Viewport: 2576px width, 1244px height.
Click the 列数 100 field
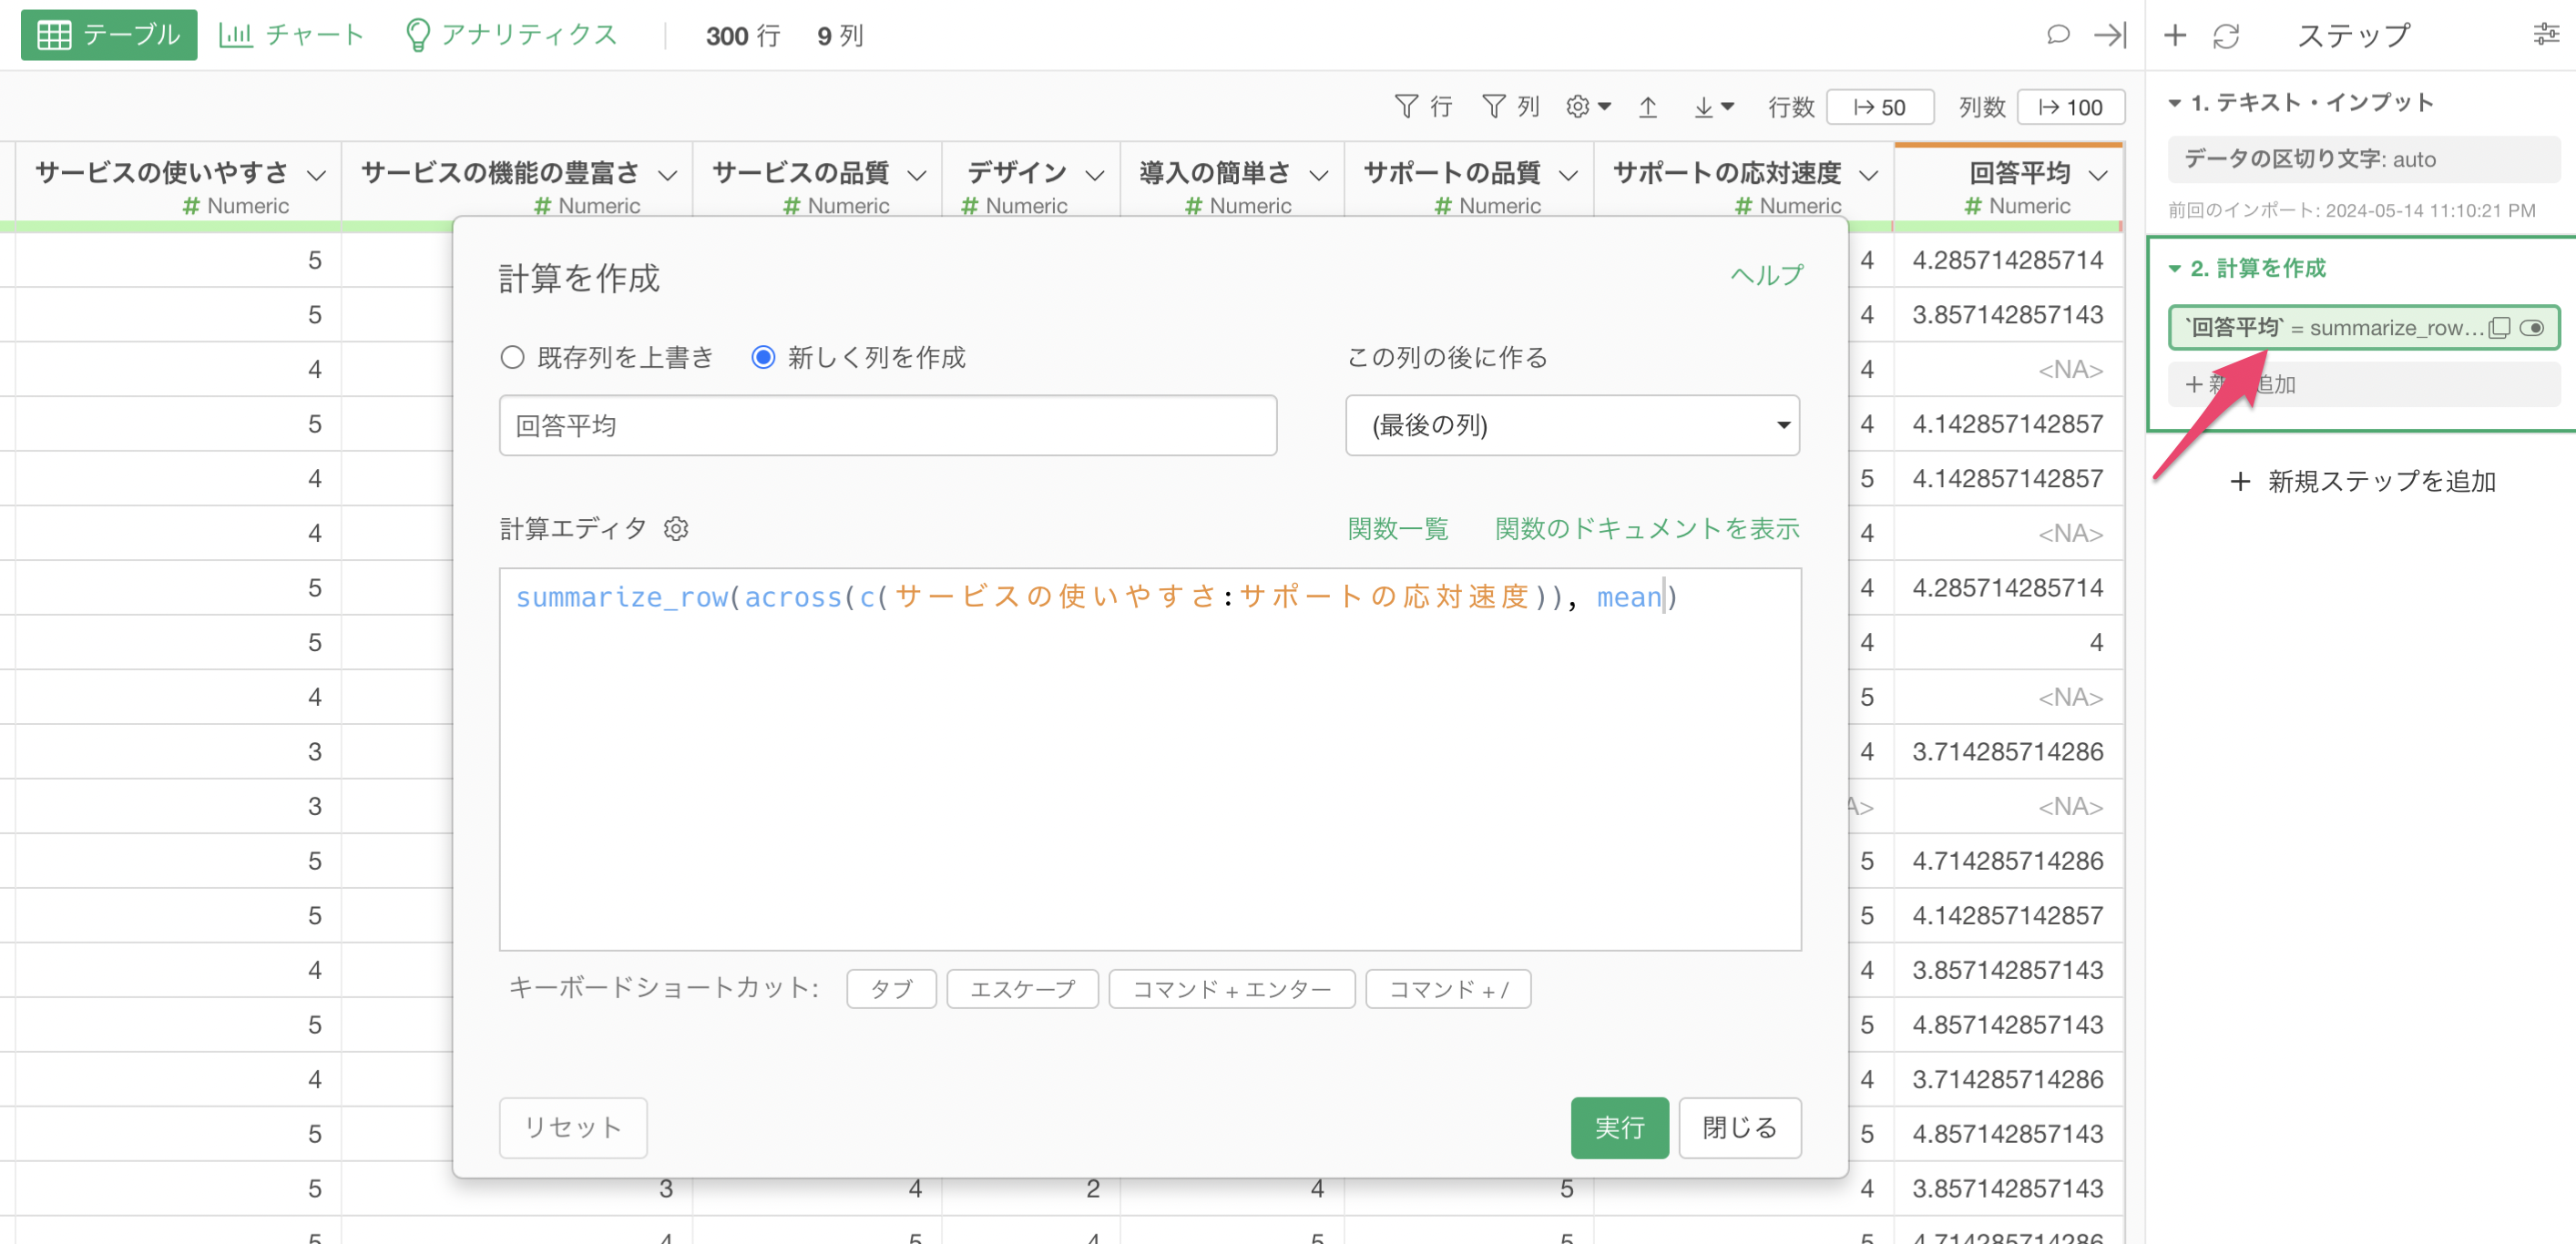coord(2070,107)
